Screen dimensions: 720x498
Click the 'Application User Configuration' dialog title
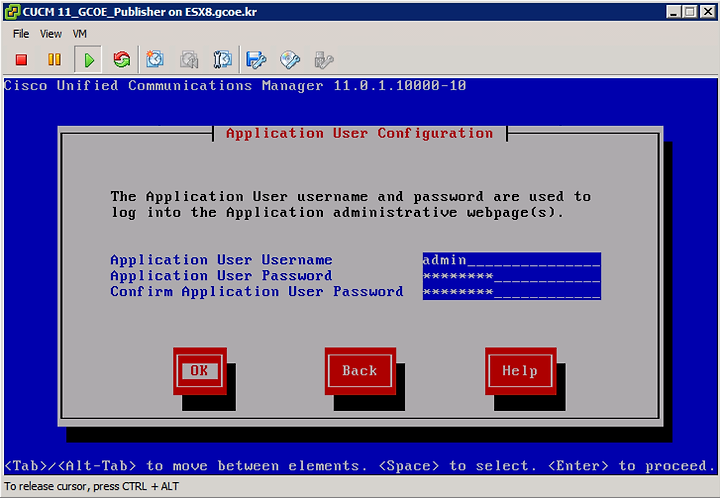pyautogui.click(x=360, y=134)
